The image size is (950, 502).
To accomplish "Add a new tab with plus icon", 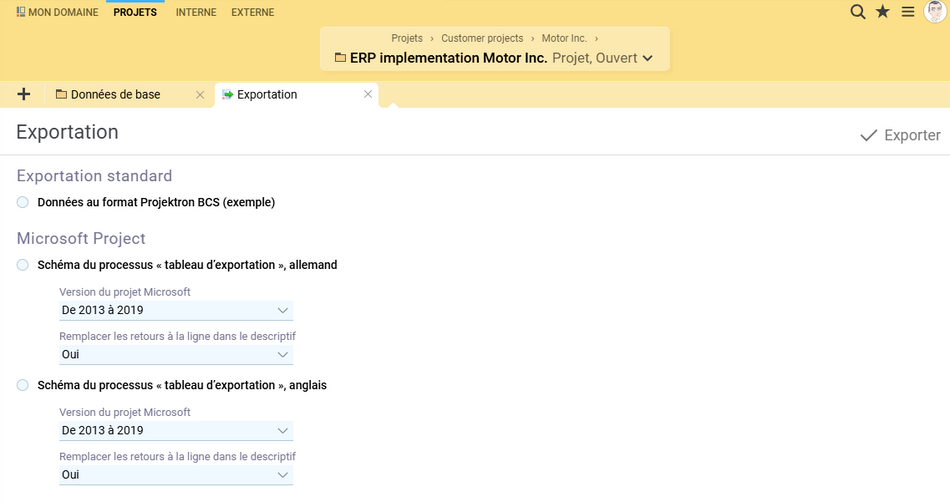I will 24,94.
